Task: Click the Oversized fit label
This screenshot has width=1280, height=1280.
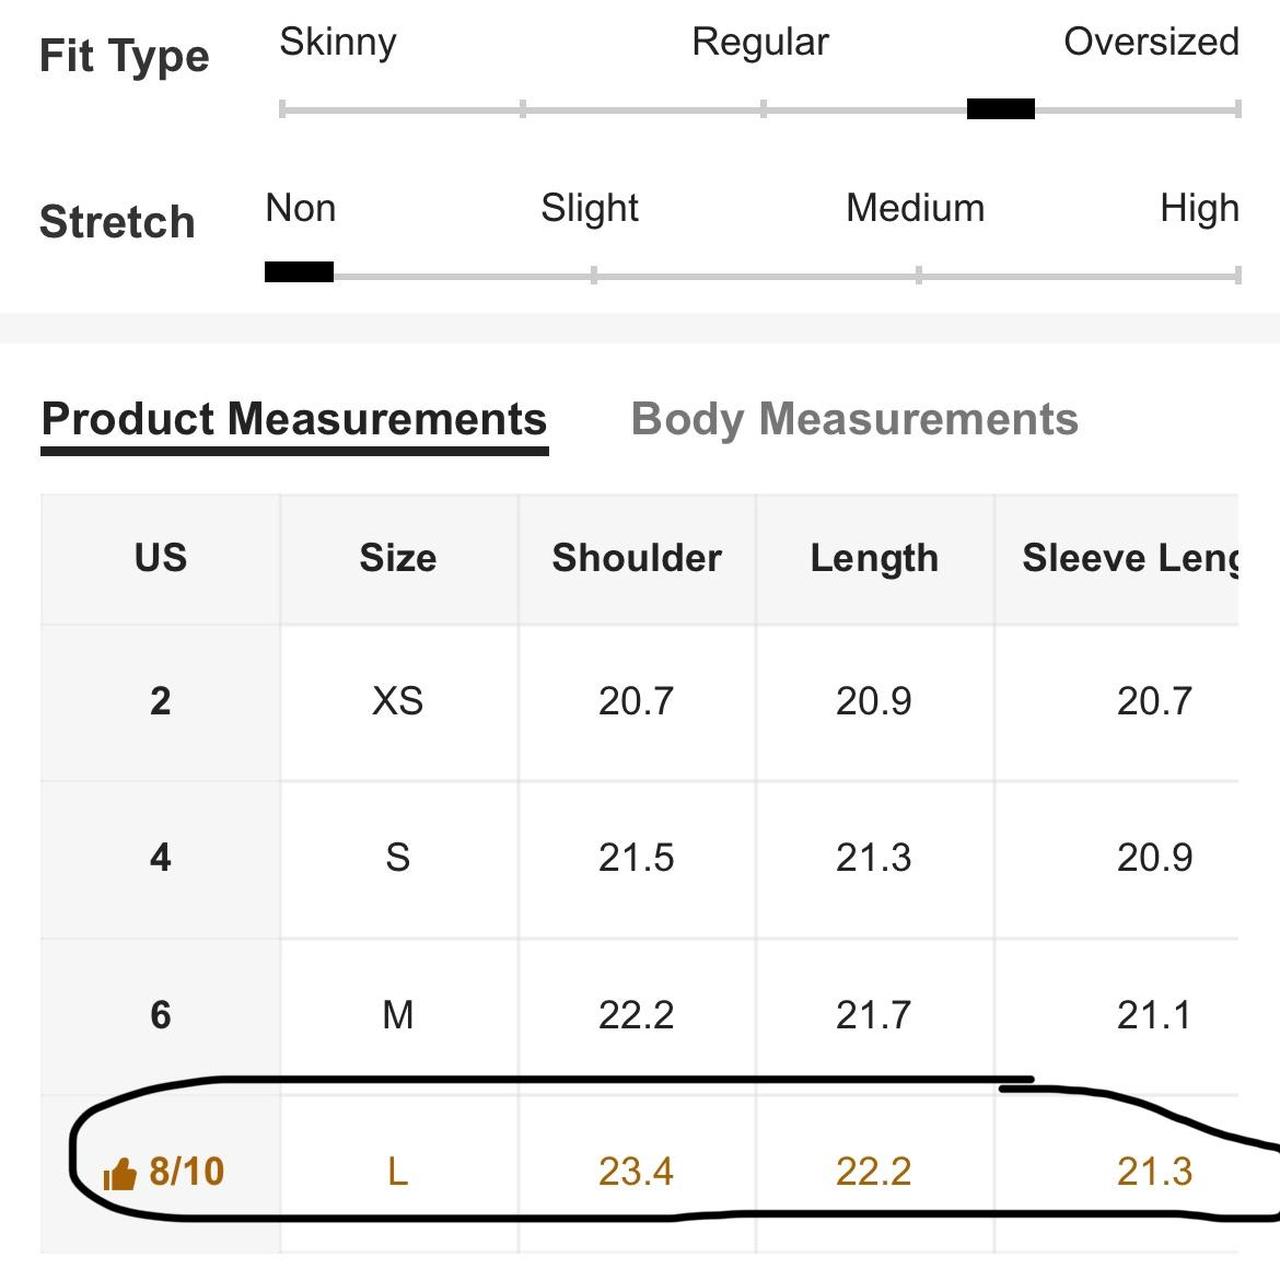Action: tap(1151, 42)
